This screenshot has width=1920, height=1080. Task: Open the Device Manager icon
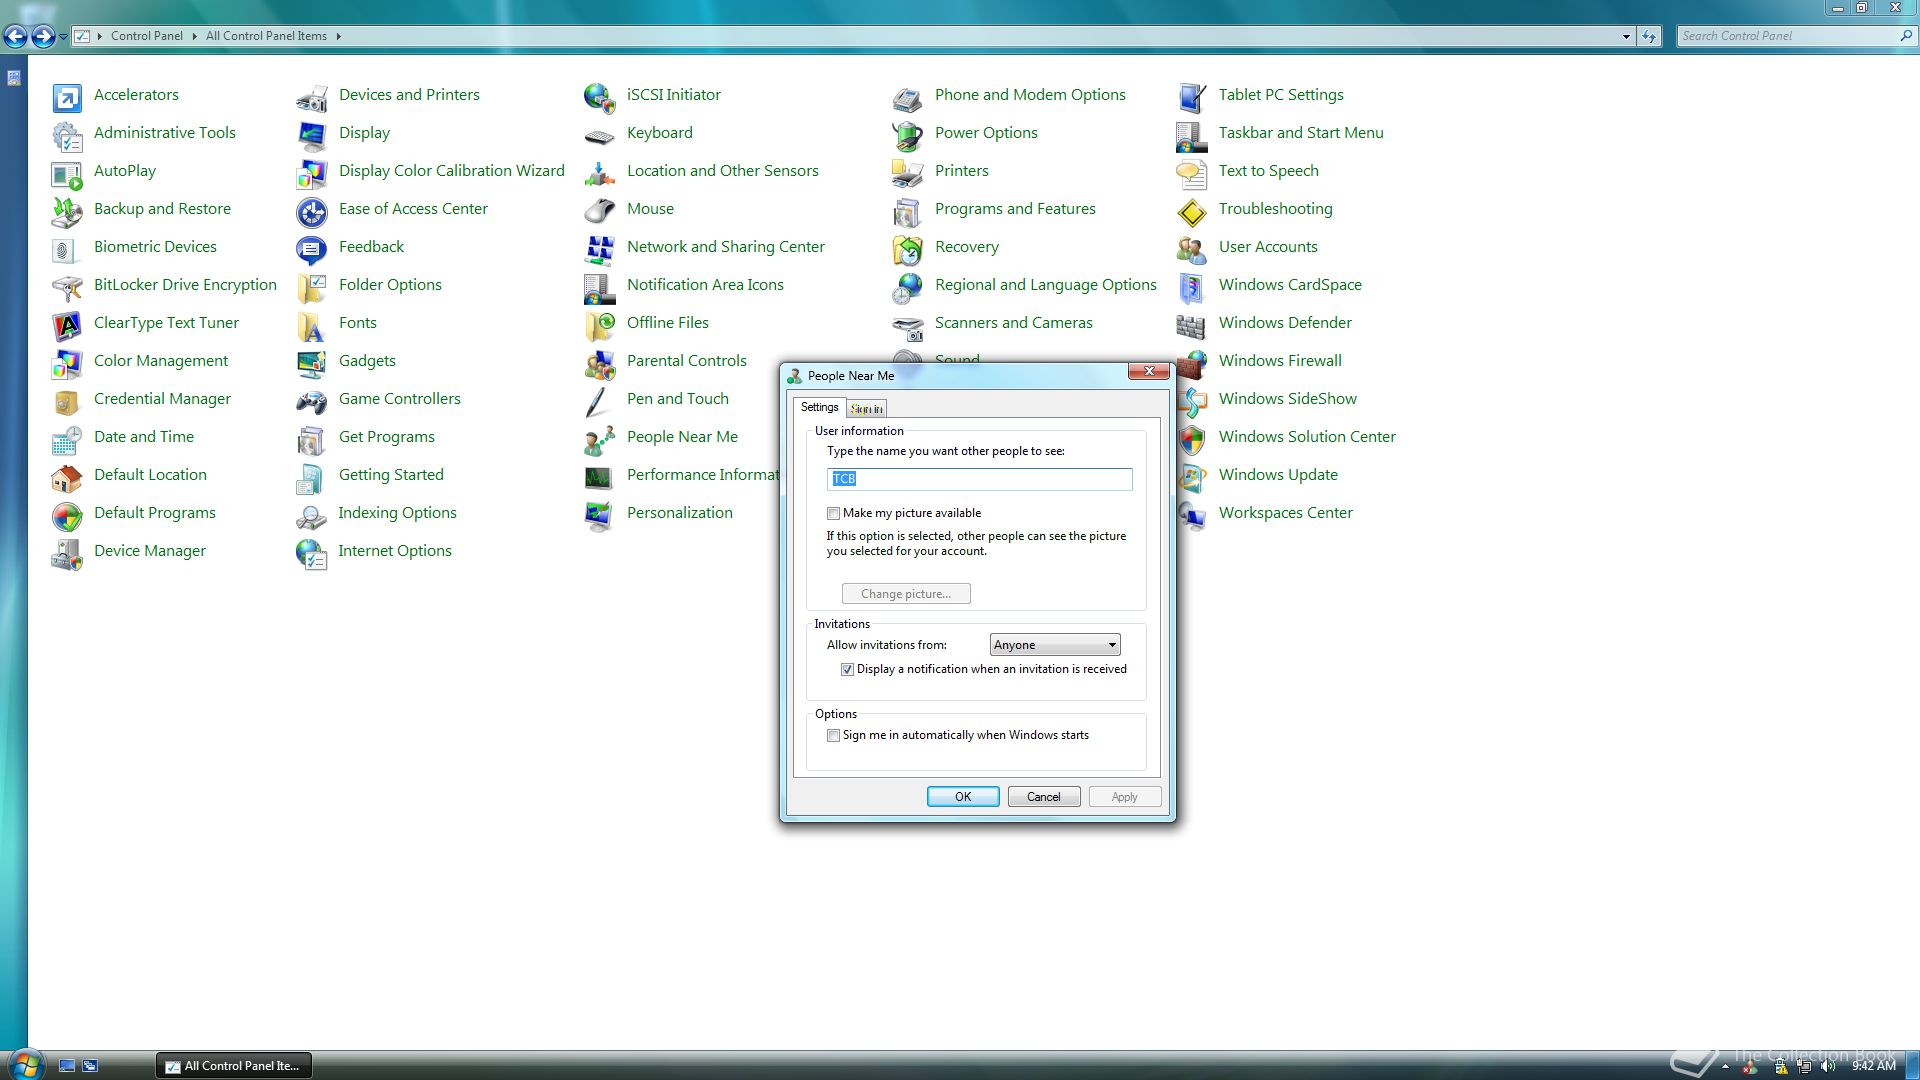[66, 553]
